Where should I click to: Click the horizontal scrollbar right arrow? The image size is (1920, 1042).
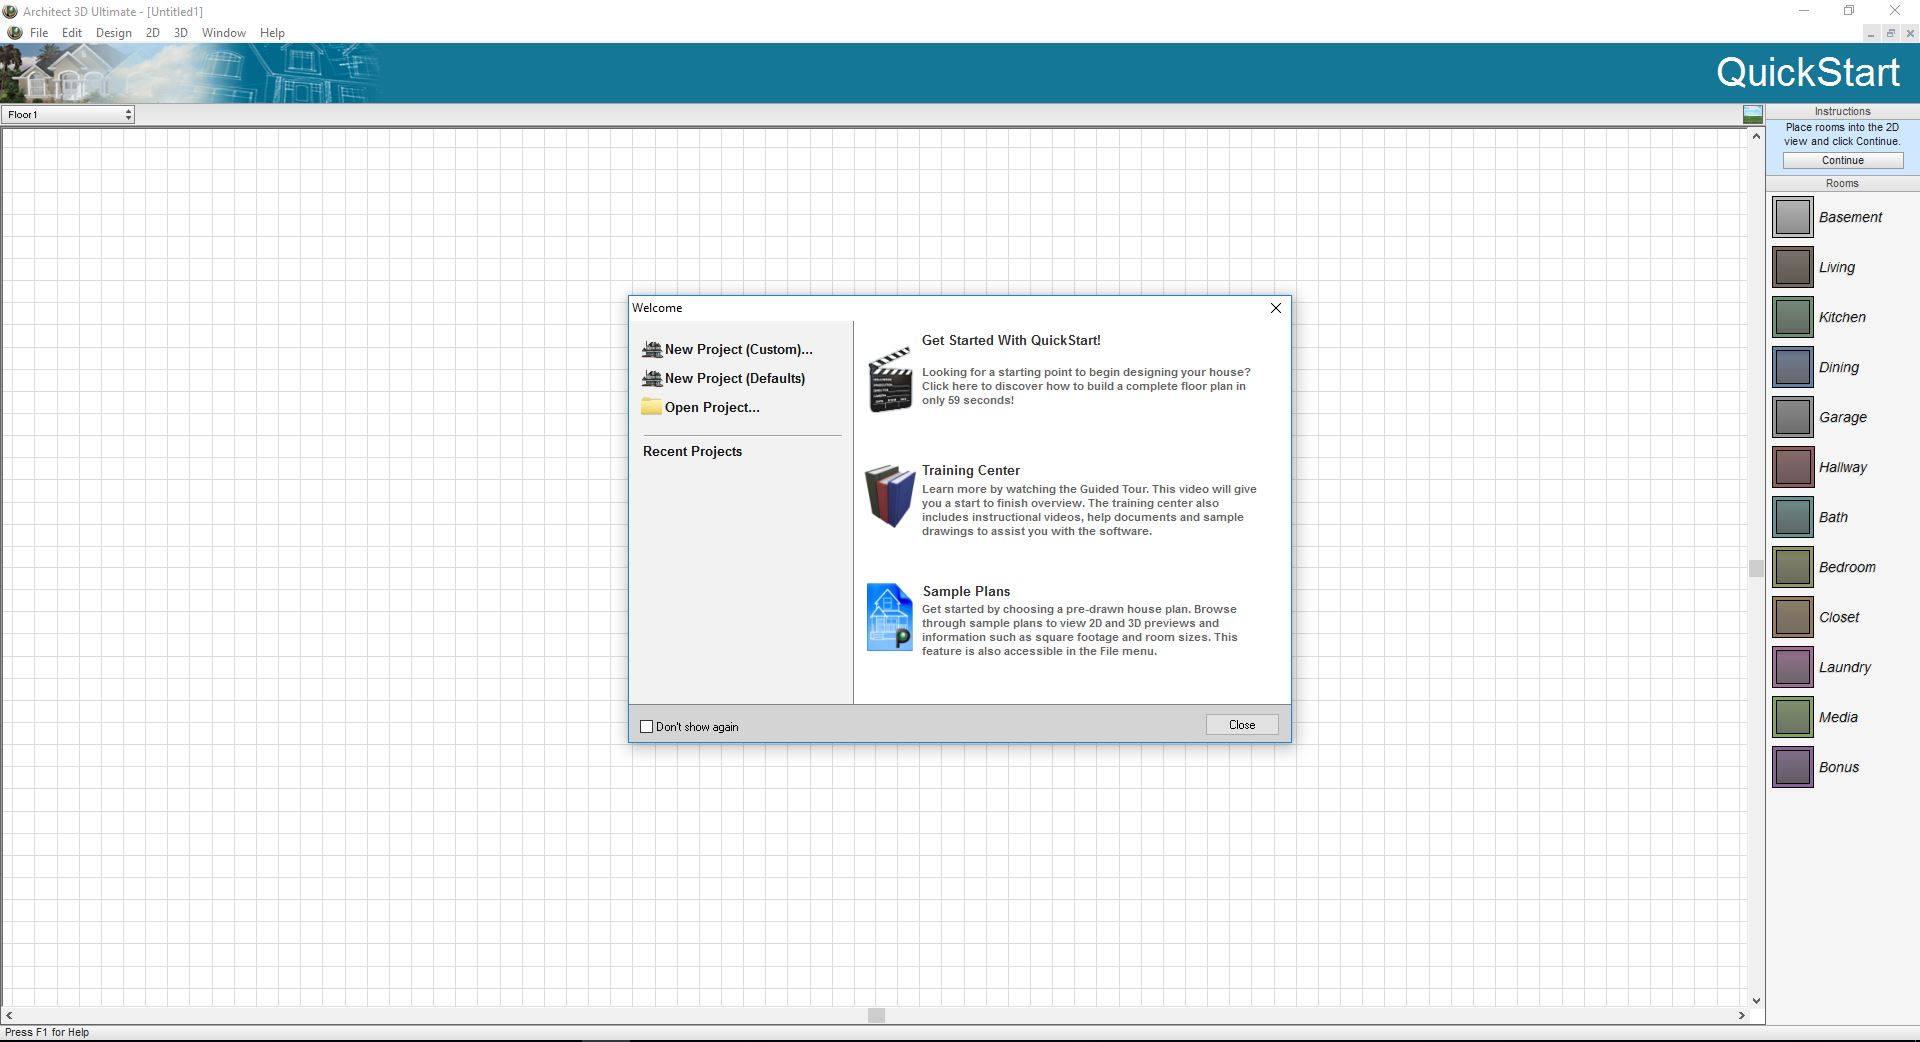coord(1741,1015)
